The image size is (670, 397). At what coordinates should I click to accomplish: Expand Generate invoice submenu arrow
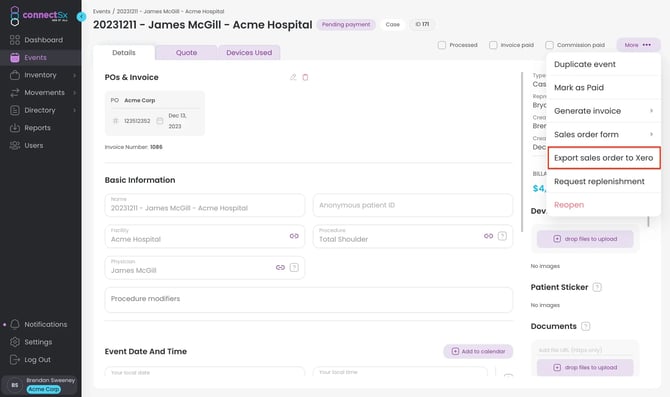pos(651,111)
